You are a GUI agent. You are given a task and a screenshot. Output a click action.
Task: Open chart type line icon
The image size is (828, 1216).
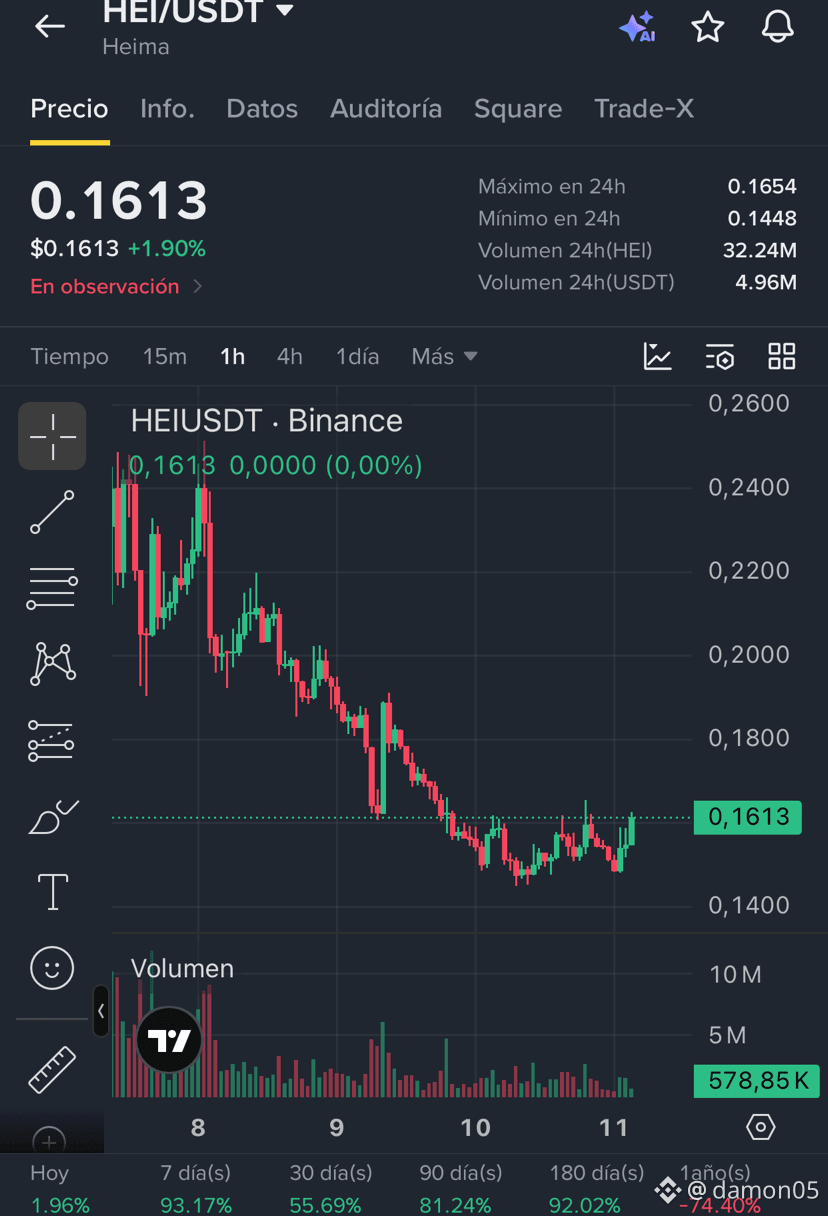[x=657, y=356]
